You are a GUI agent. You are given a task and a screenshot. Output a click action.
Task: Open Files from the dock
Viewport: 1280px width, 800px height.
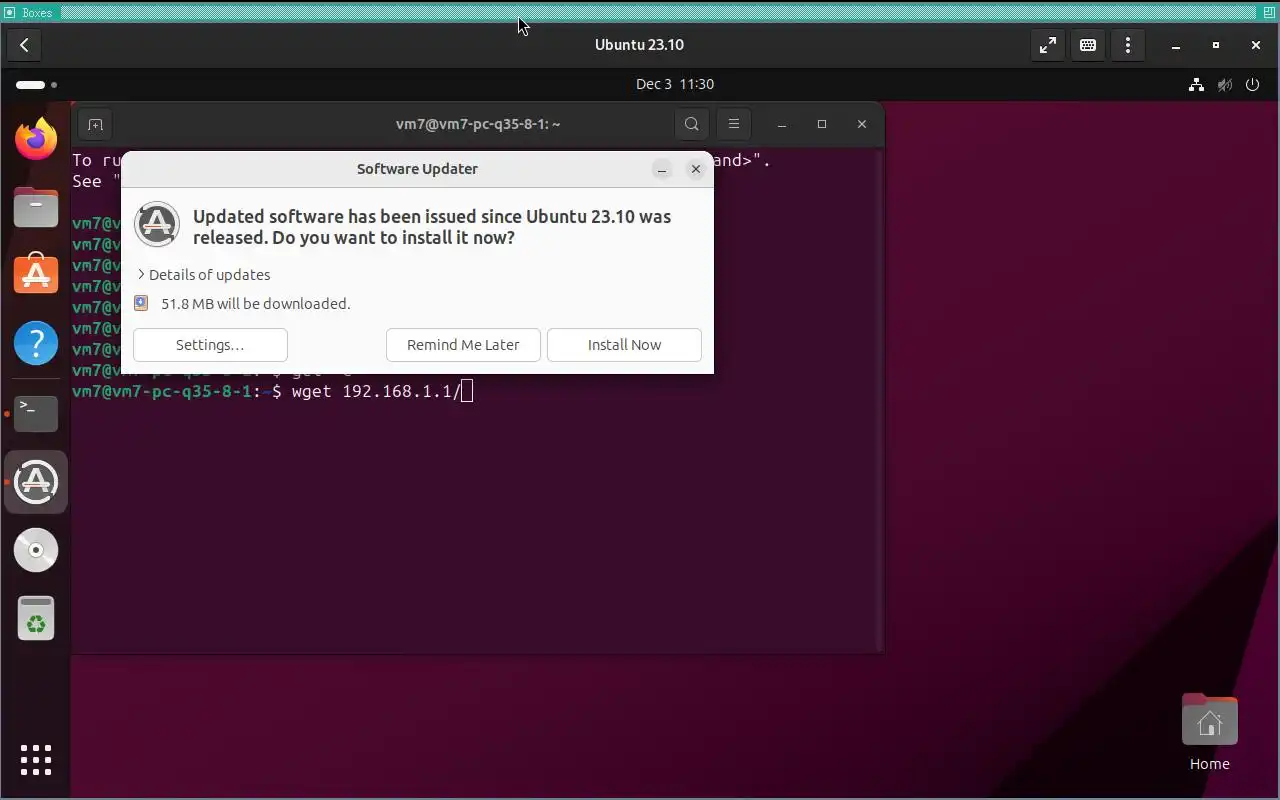tap(36, 207)
